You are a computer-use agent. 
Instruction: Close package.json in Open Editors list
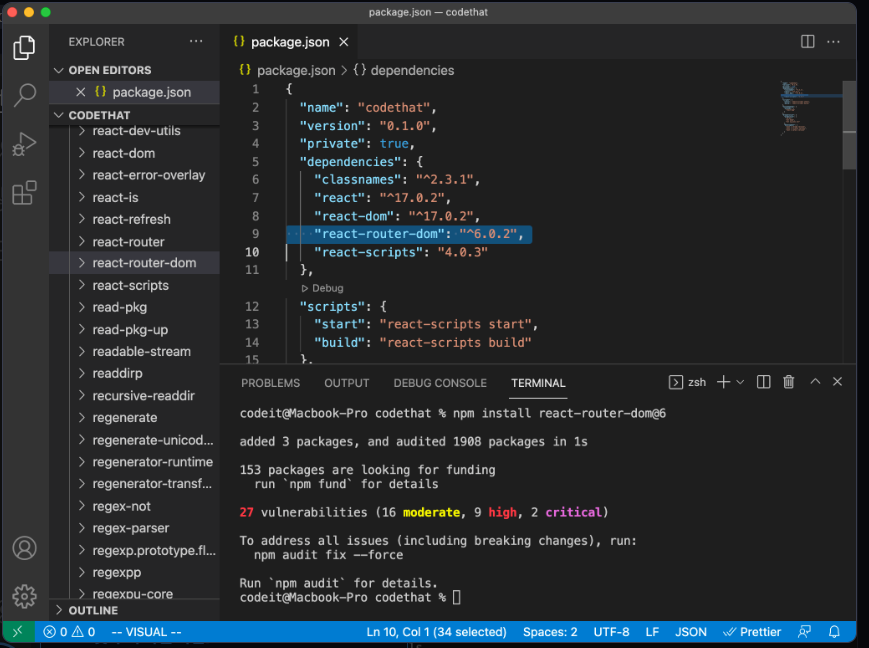point(80,92)
